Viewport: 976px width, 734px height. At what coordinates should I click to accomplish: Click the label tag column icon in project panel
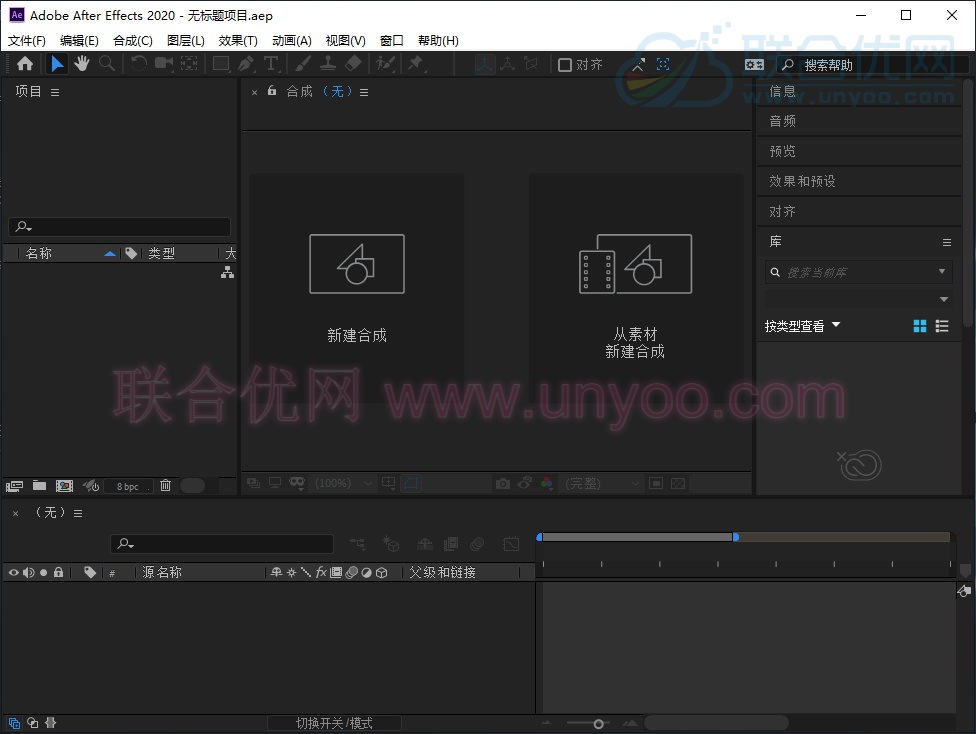(x=131, y=253)
